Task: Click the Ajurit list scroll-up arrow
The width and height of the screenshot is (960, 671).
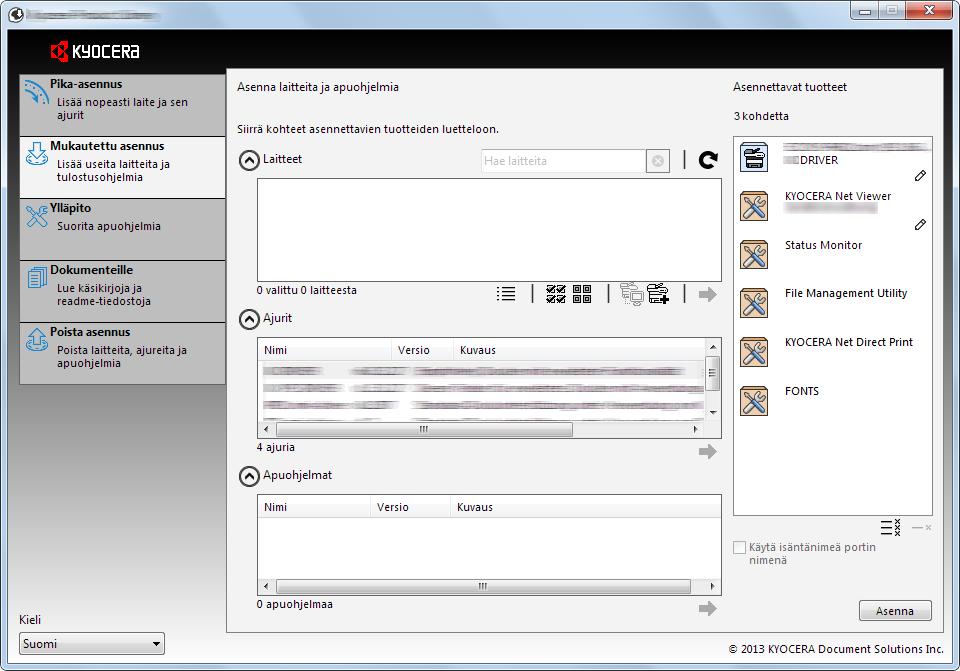Action: pyautogui.click(x=713, y=347)
